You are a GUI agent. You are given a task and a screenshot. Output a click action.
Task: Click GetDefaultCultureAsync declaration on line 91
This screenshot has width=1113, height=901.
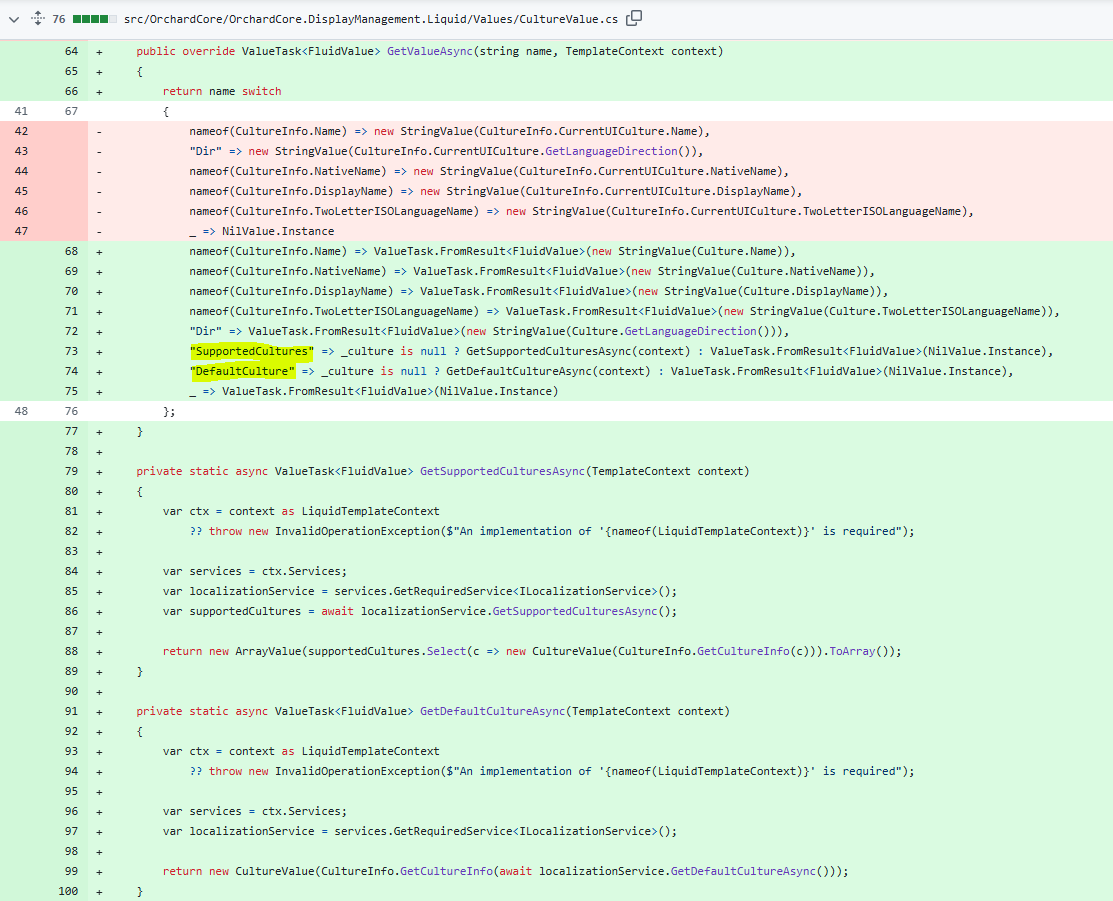[493, 711]
